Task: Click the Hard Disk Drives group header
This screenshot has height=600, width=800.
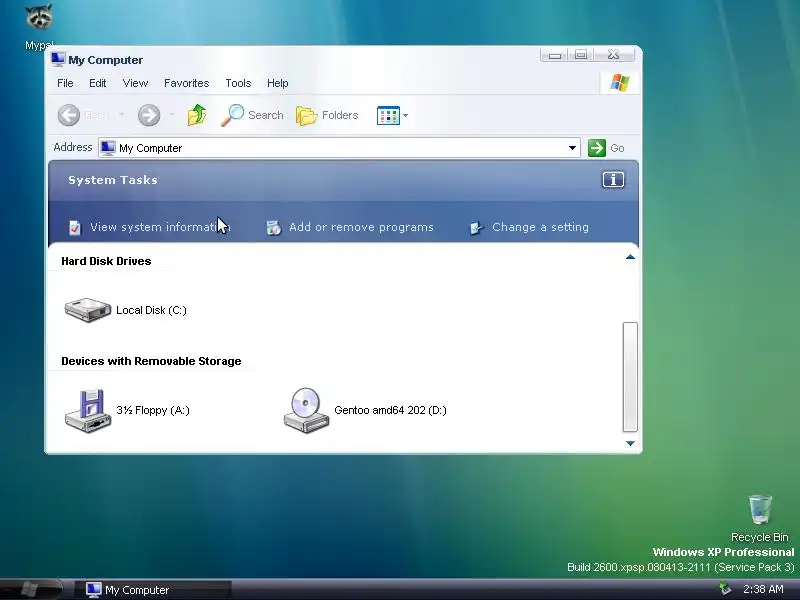Action: pyautogui.click(x=106, y=261)
